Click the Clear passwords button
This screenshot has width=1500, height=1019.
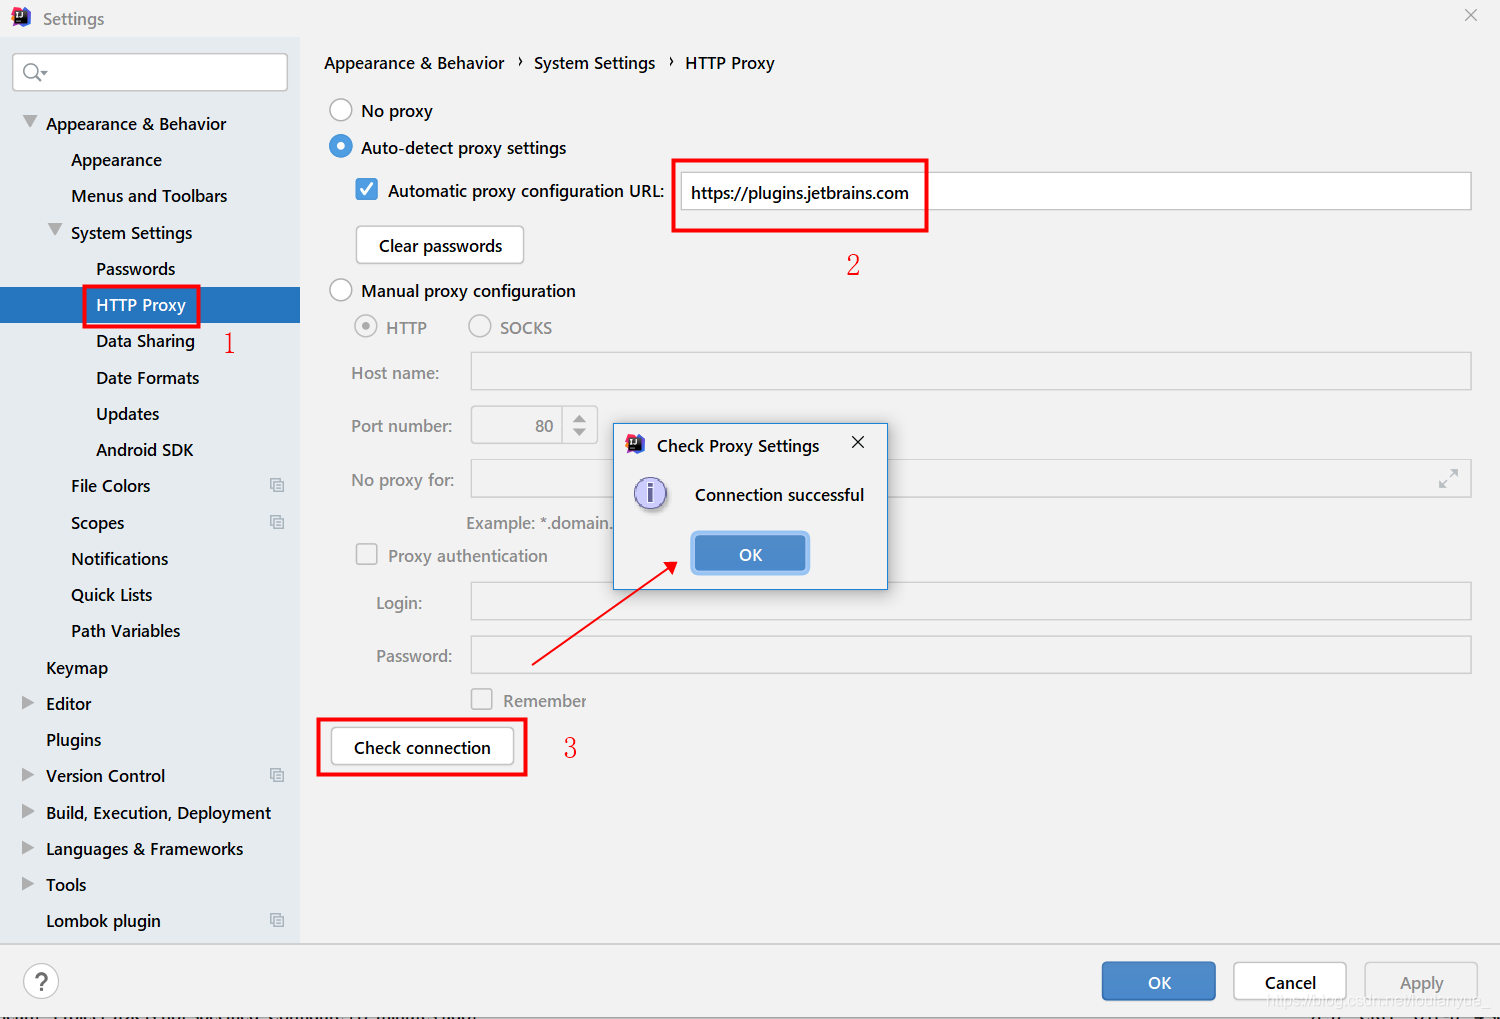click(440, 245)
